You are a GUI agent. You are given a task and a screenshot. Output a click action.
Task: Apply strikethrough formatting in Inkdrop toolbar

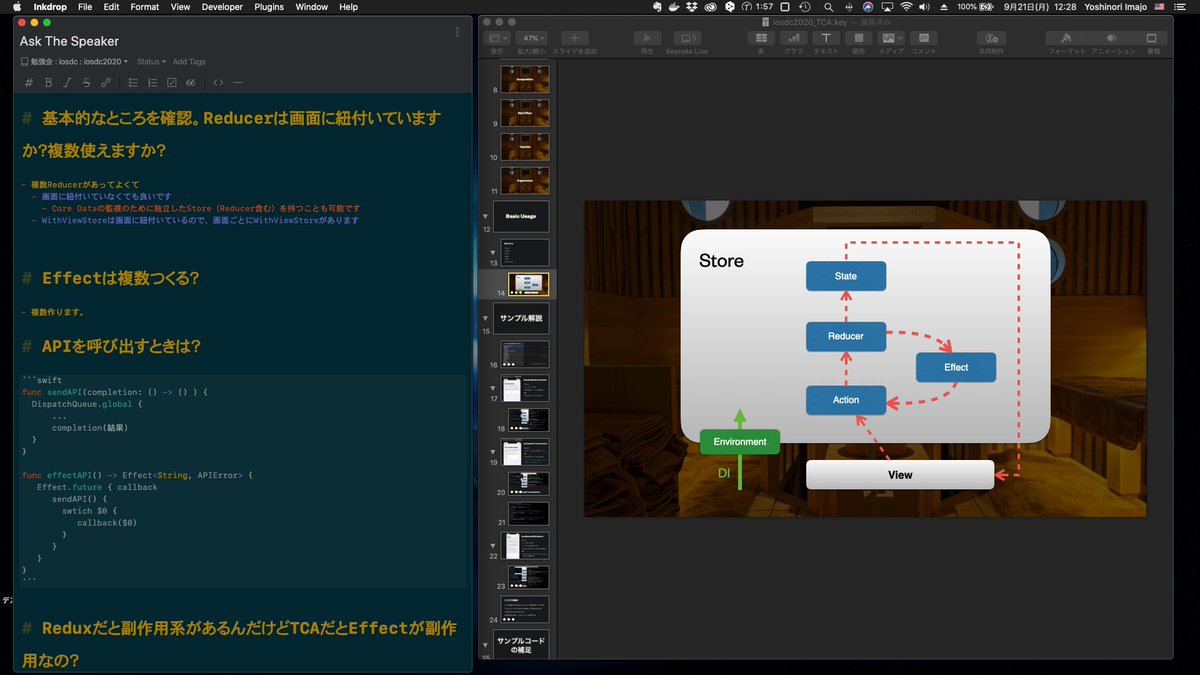click(x=86, y=82)
